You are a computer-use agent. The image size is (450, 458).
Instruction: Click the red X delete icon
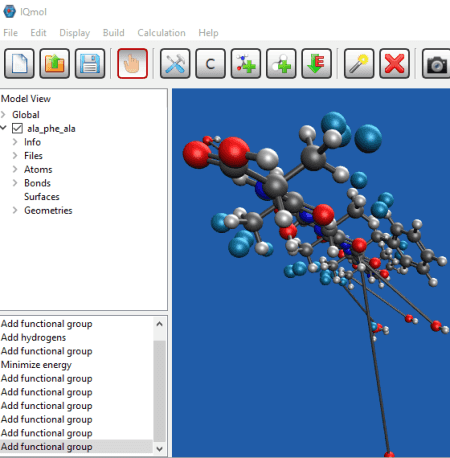(x=394, y=63)
